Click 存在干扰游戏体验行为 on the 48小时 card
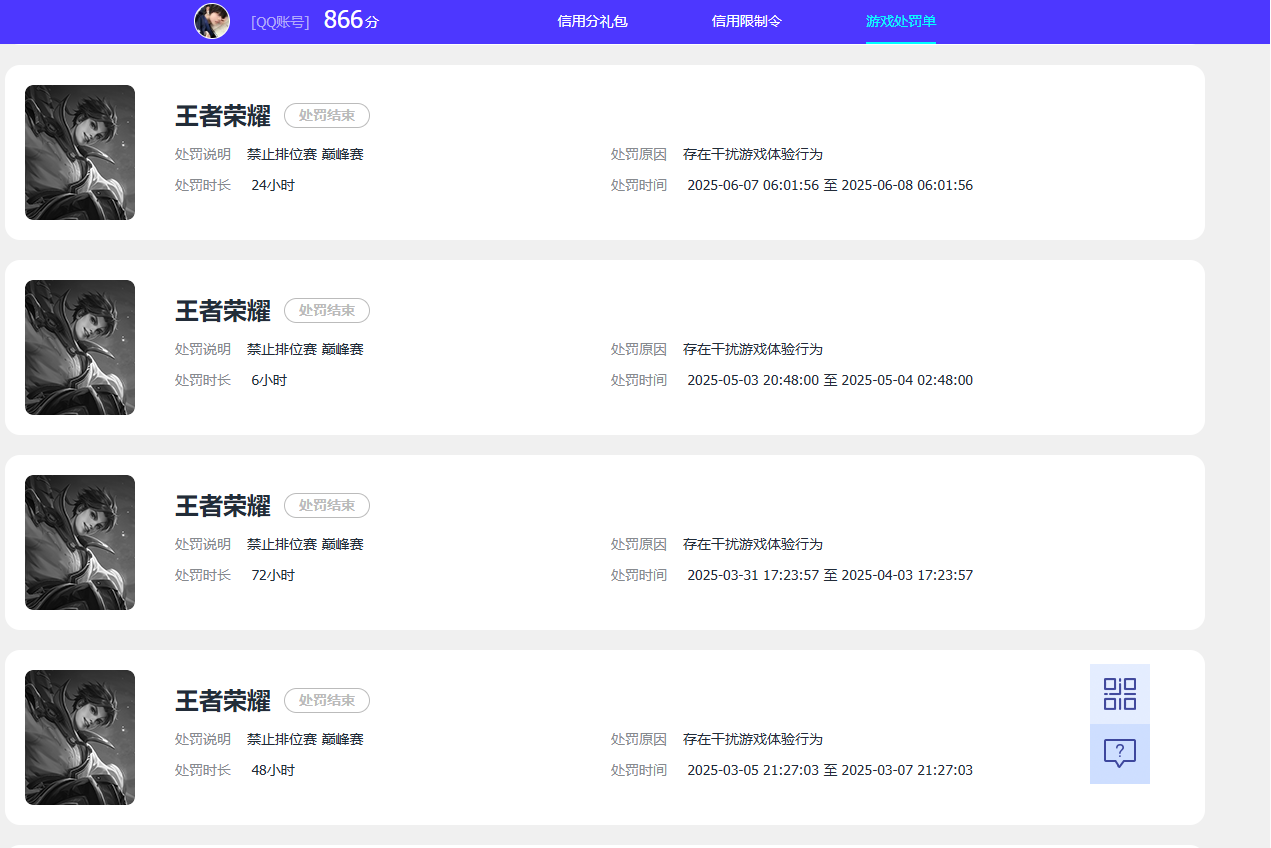1271x848 pixels. (x=753, y=739)
